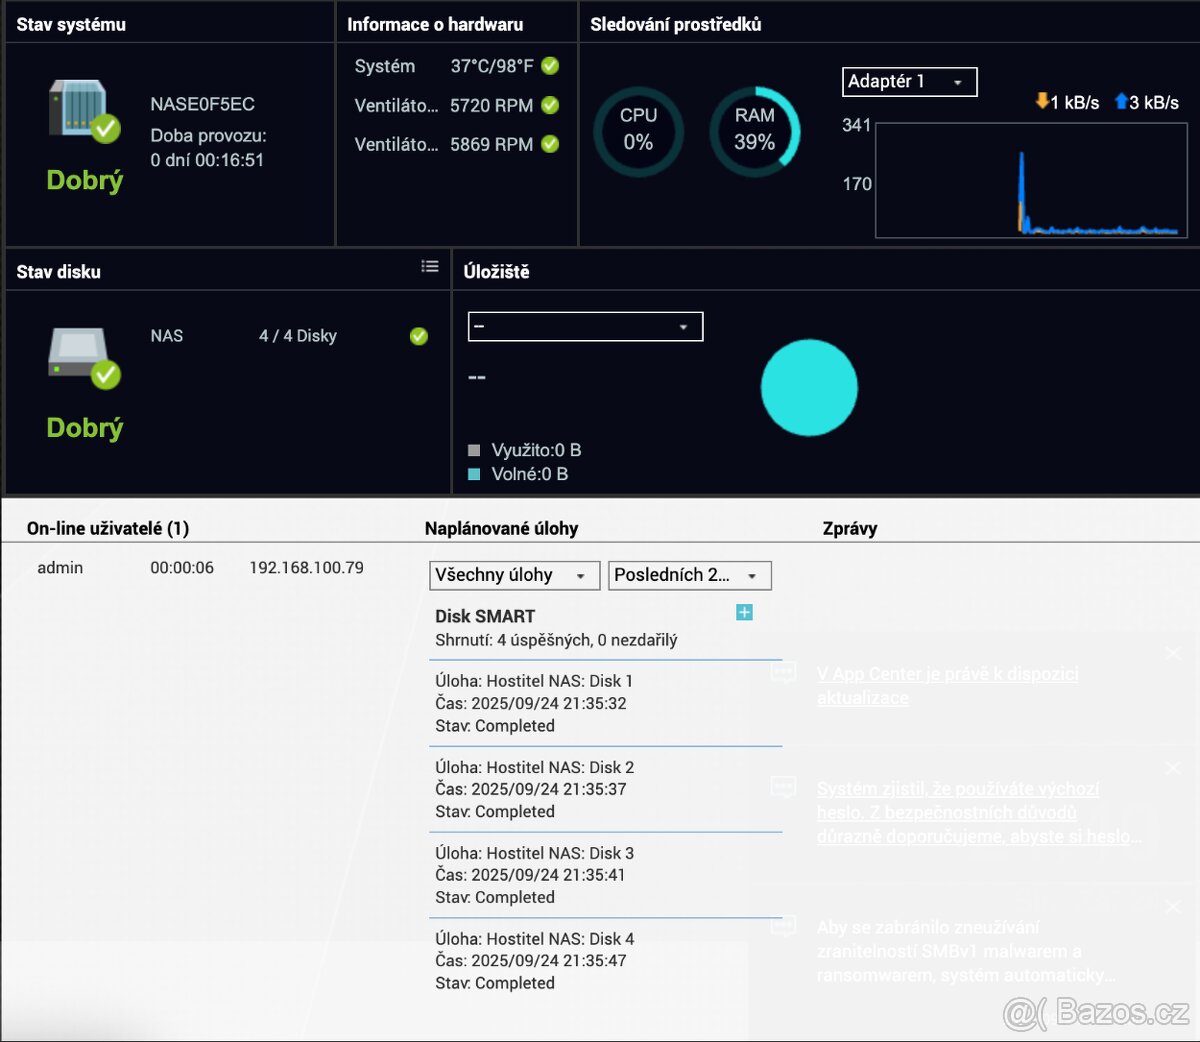Screen dimensions: 1200x1042
Task: Click the RAM 39% usage gauge
Action: tap(755, 131)
